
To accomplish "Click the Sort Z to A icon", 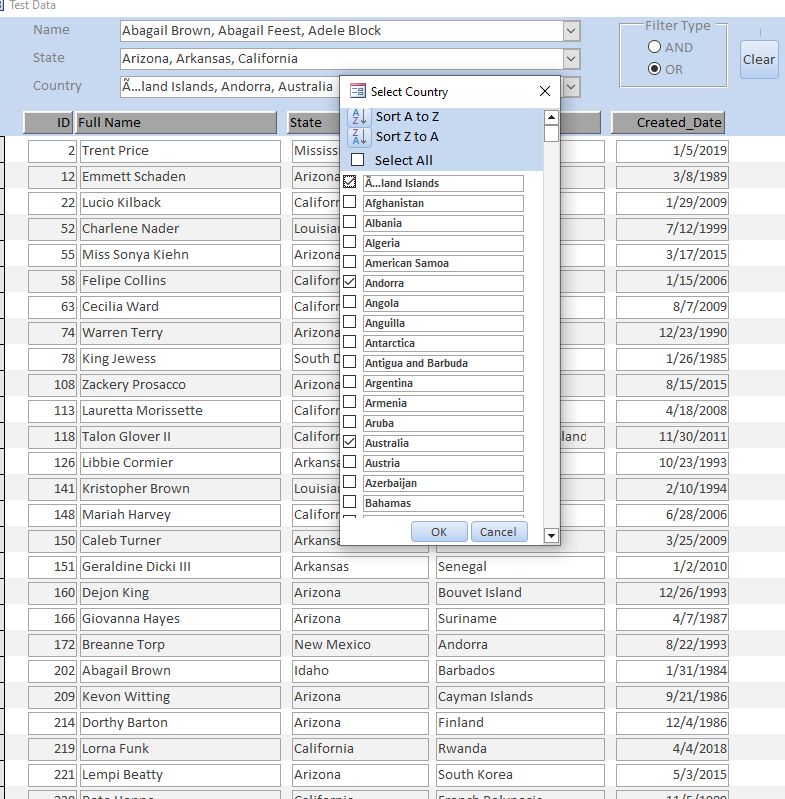I will [358, 137].
